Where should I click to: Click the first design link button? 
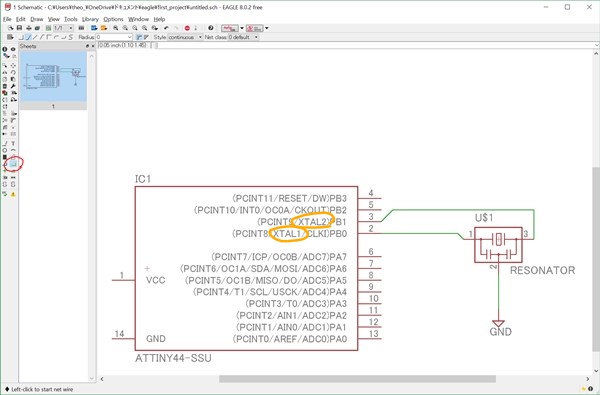click(x=230, y=28)
